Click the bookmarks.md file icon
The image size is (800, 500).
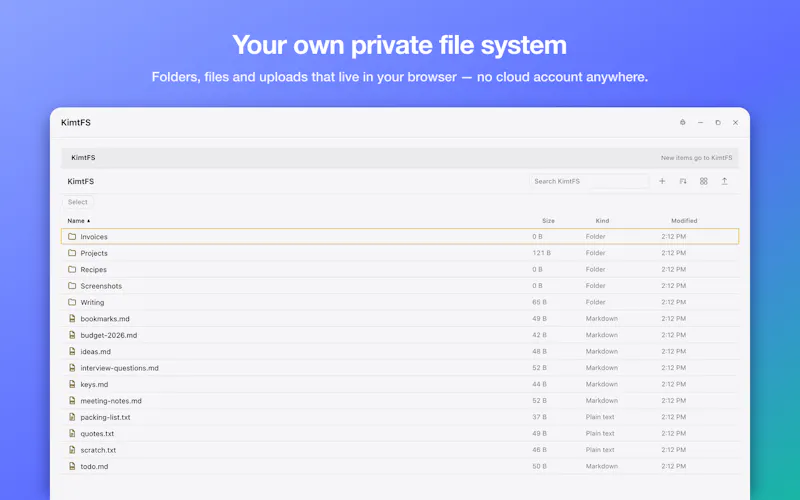pyautogui.click(x=72, y=318)
